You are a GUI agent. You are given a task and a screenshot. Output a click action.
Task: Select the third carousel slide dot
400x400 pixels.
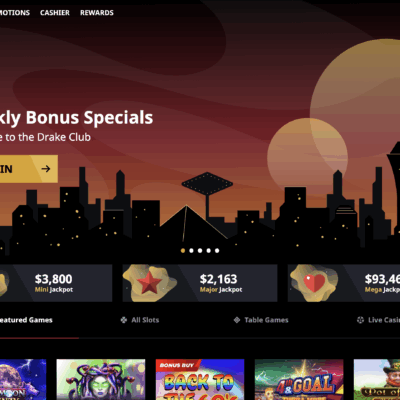pyautogui.click(x=200, y=251)
